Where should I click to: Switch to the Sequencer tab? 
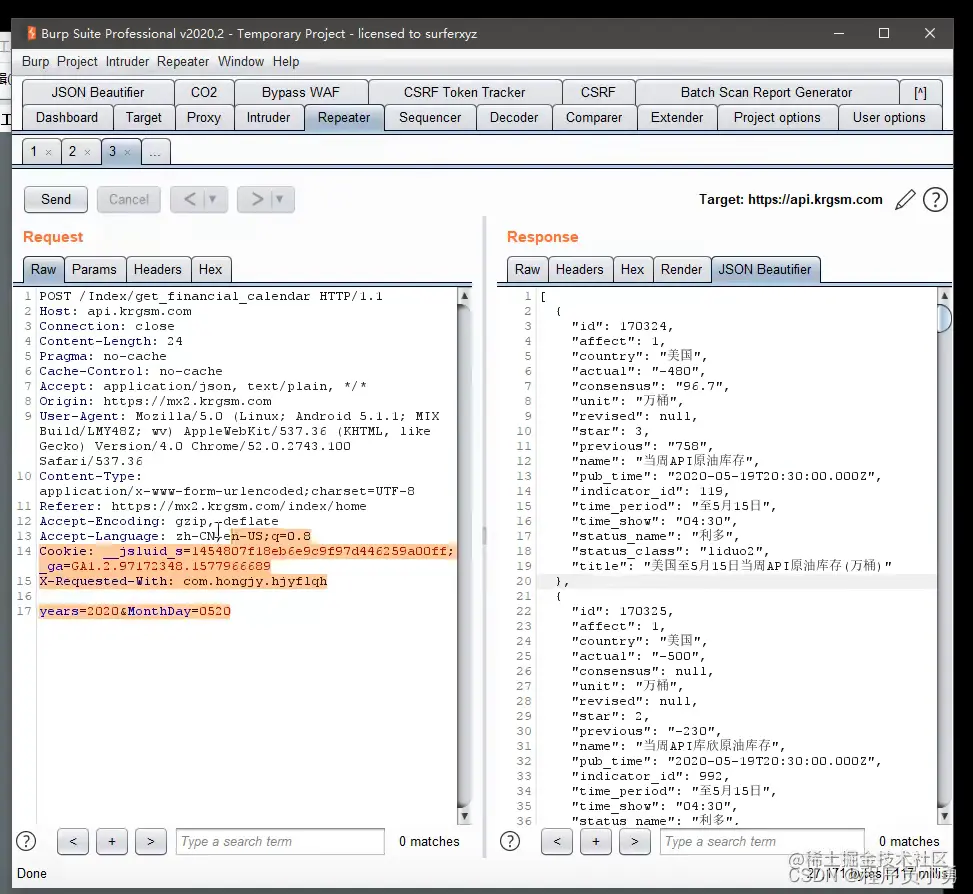click(x=430, y=118)
